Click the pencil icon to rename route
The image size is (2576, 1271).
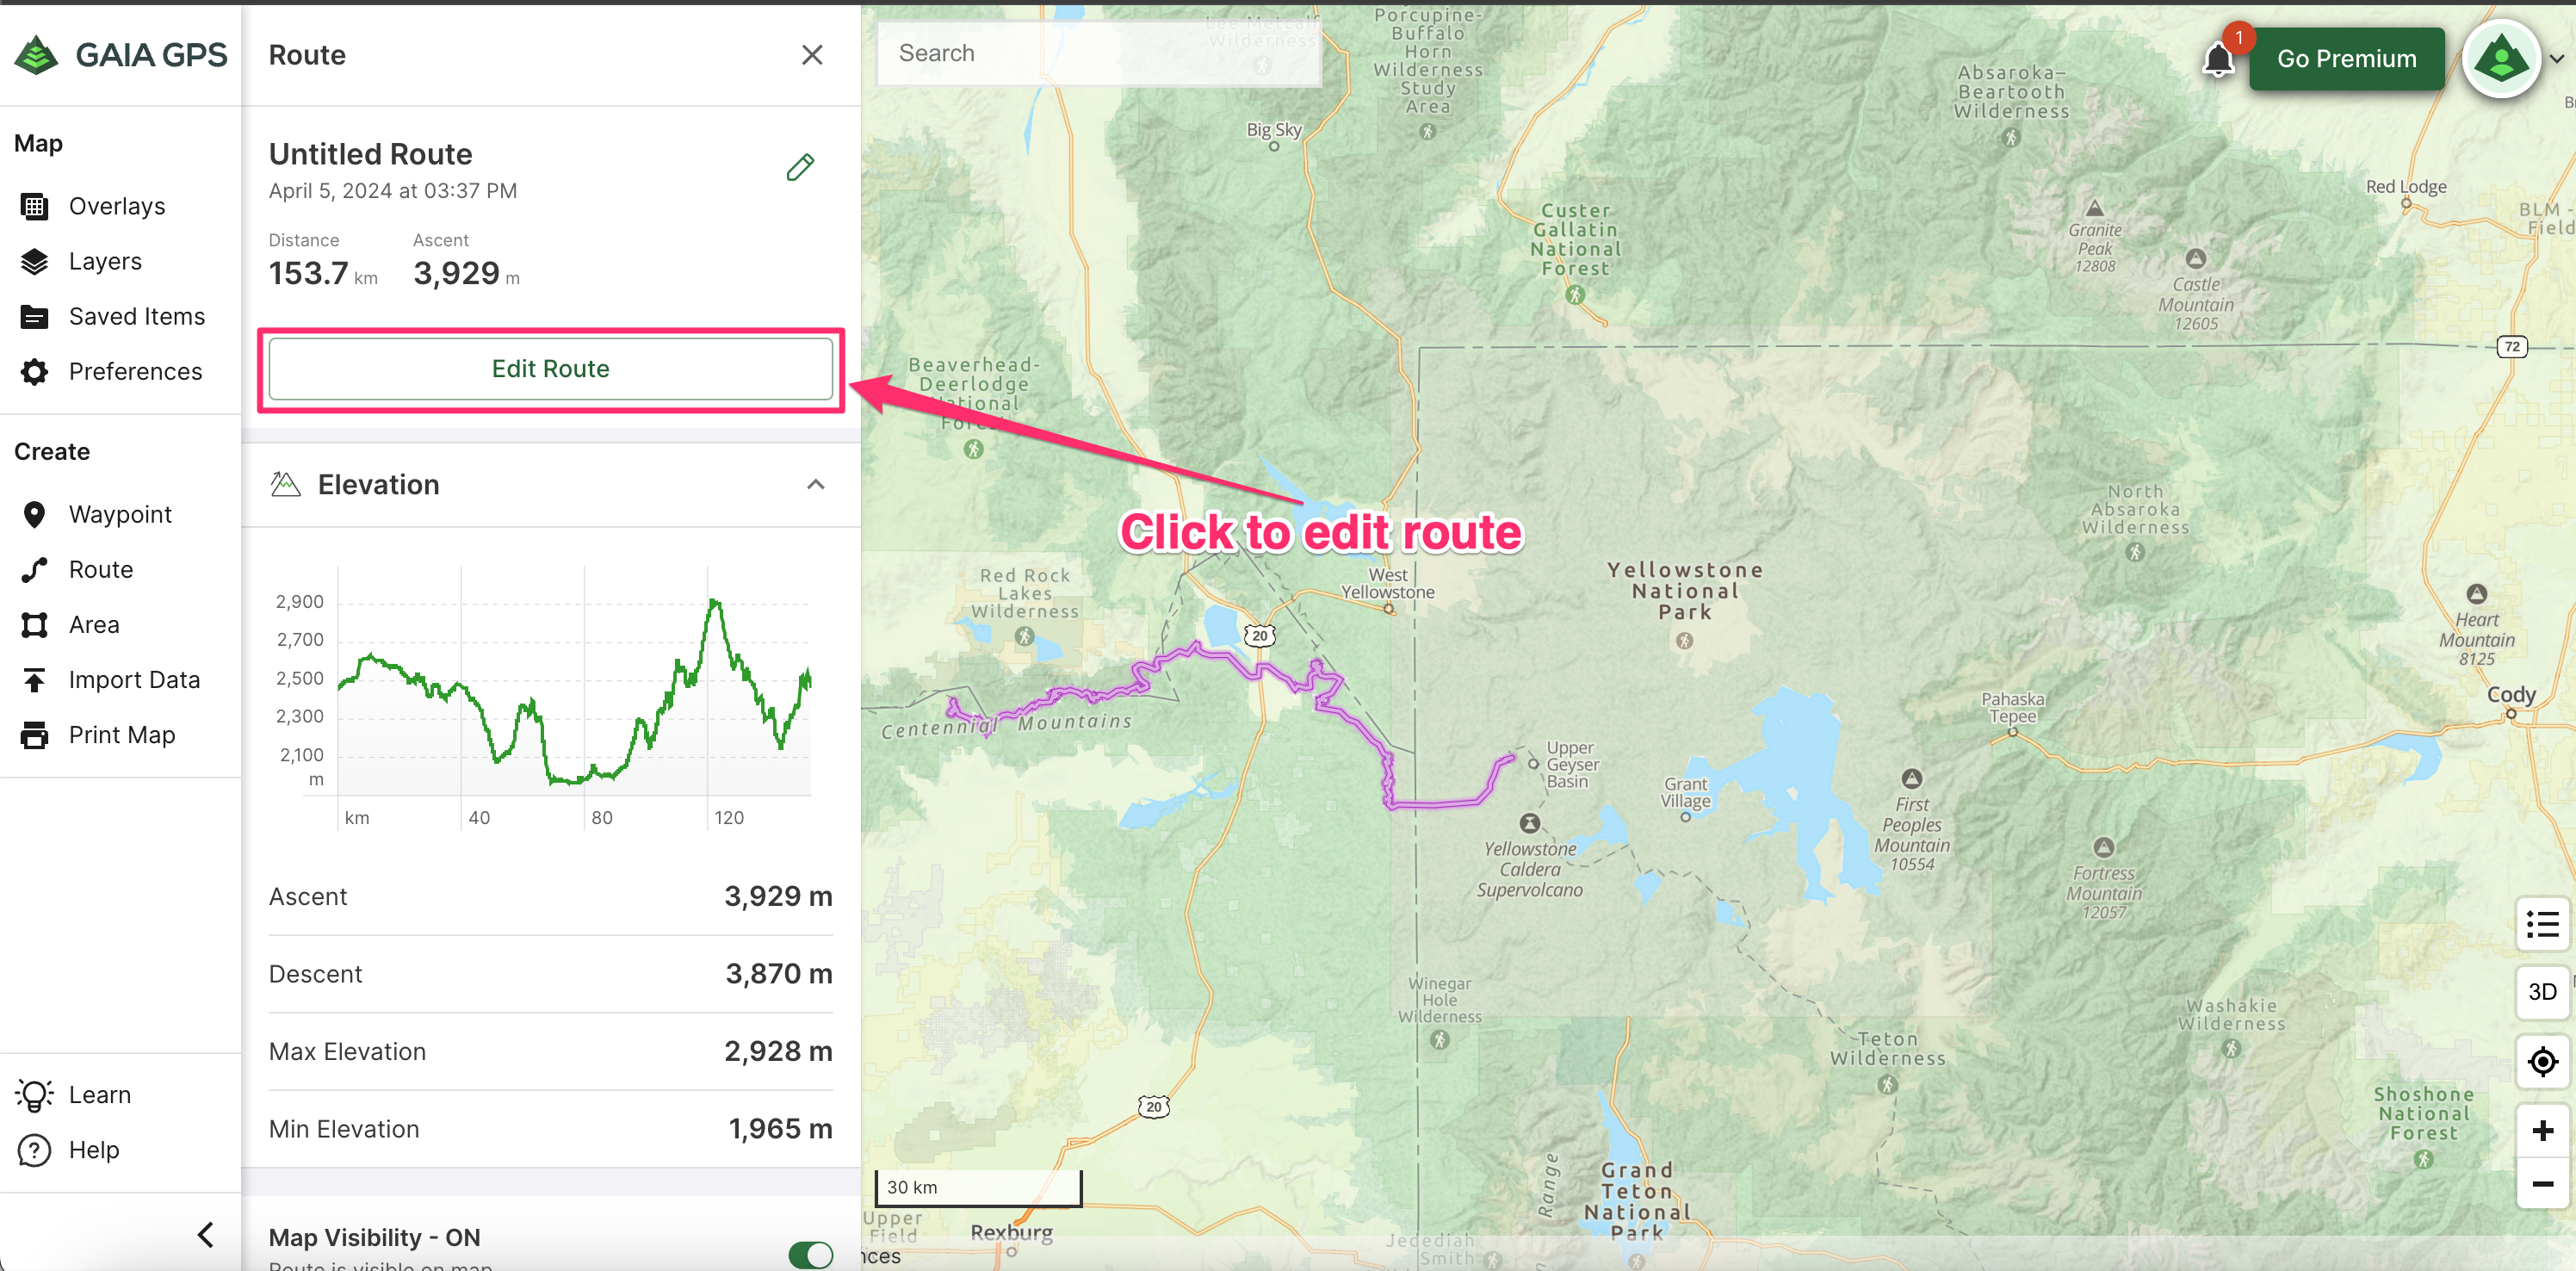point(800,167)
